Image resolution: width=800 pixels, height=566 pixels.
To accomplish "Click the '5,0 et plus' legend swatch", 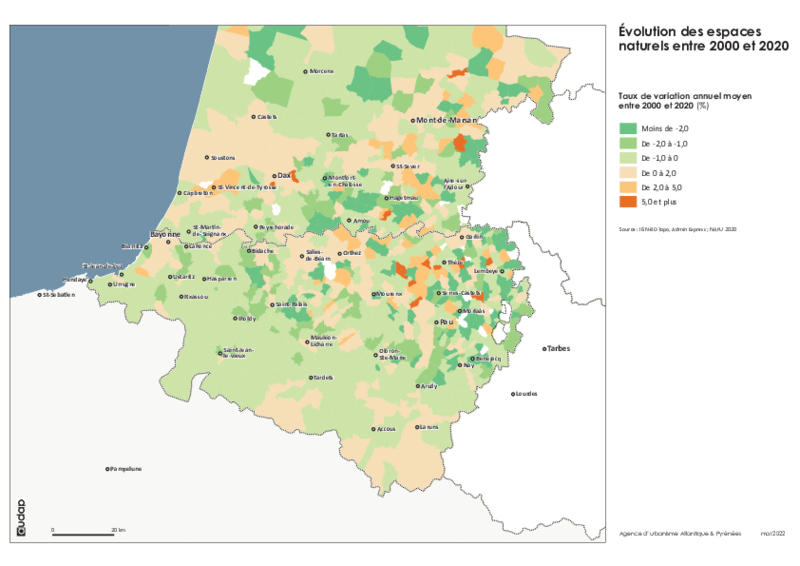I will point(628,202).
